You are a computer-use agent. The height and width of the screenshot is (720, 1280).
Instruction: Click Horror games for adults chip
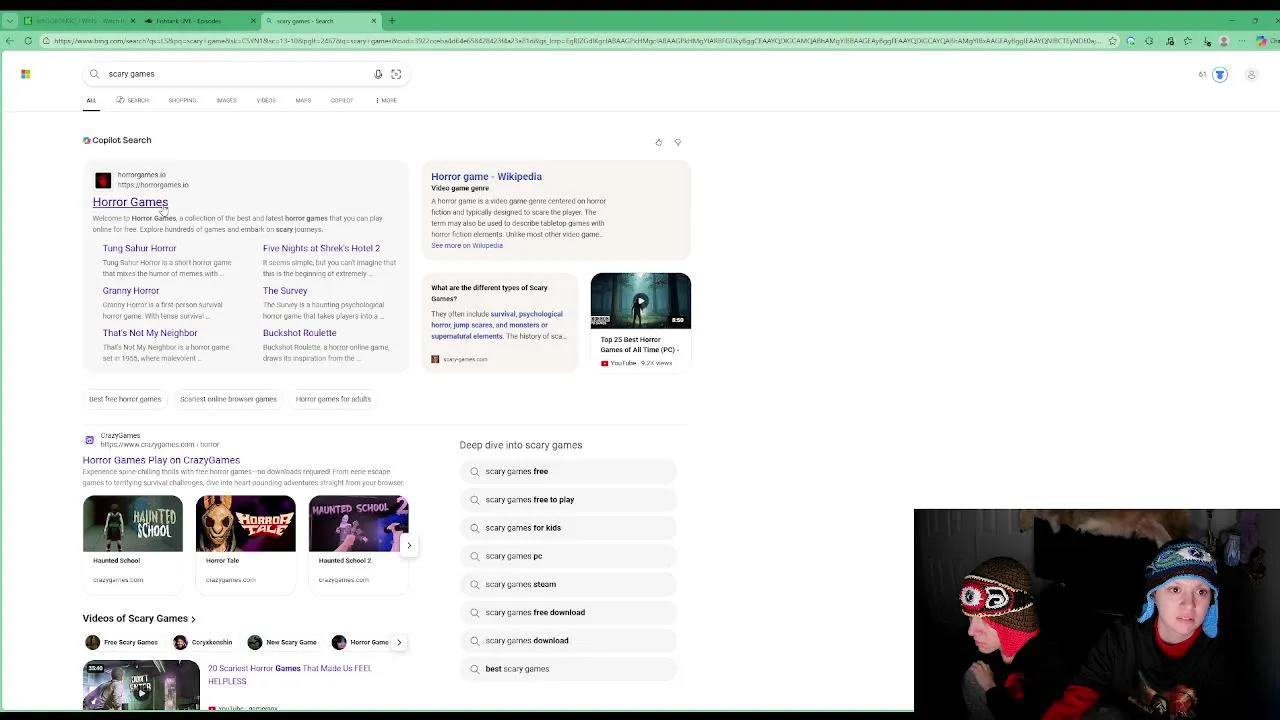point(333,399)
